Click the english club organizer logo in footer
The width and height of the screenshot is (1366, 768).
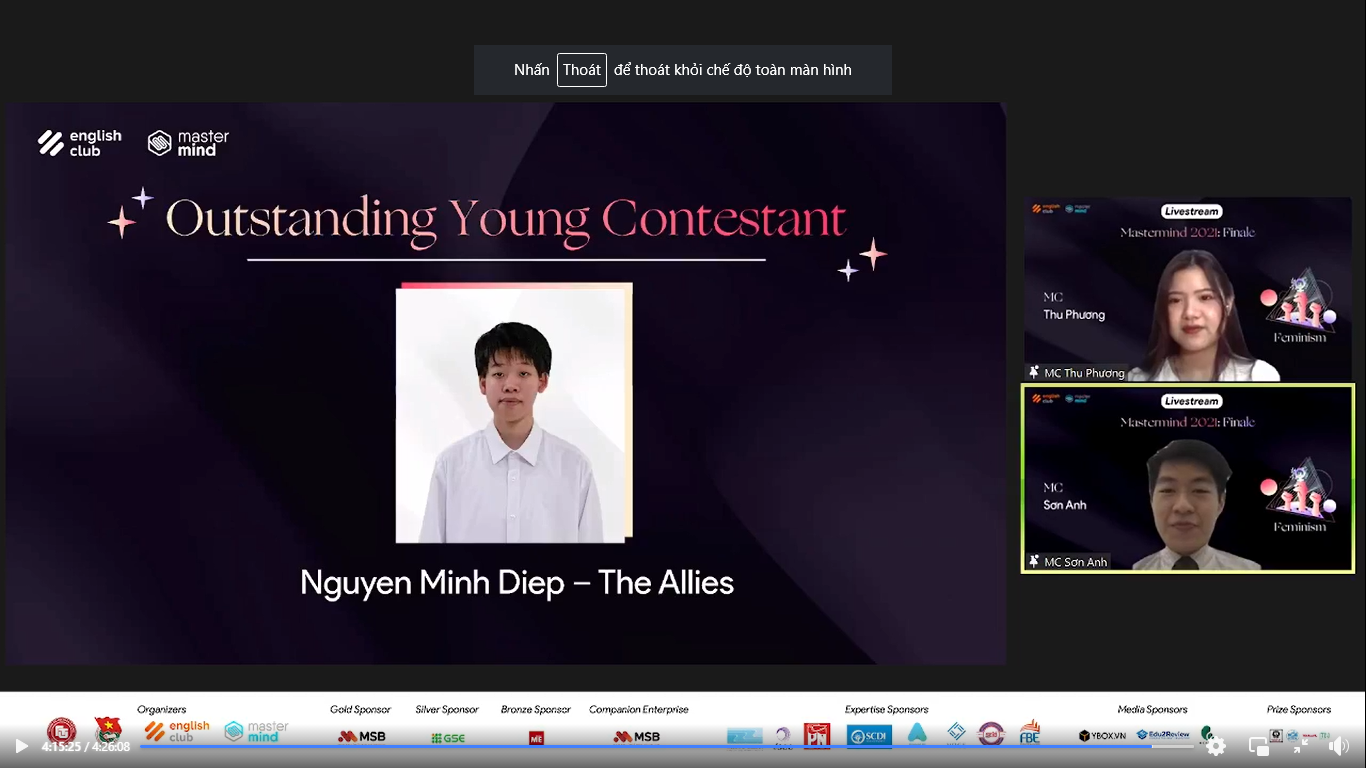[177, 731]
